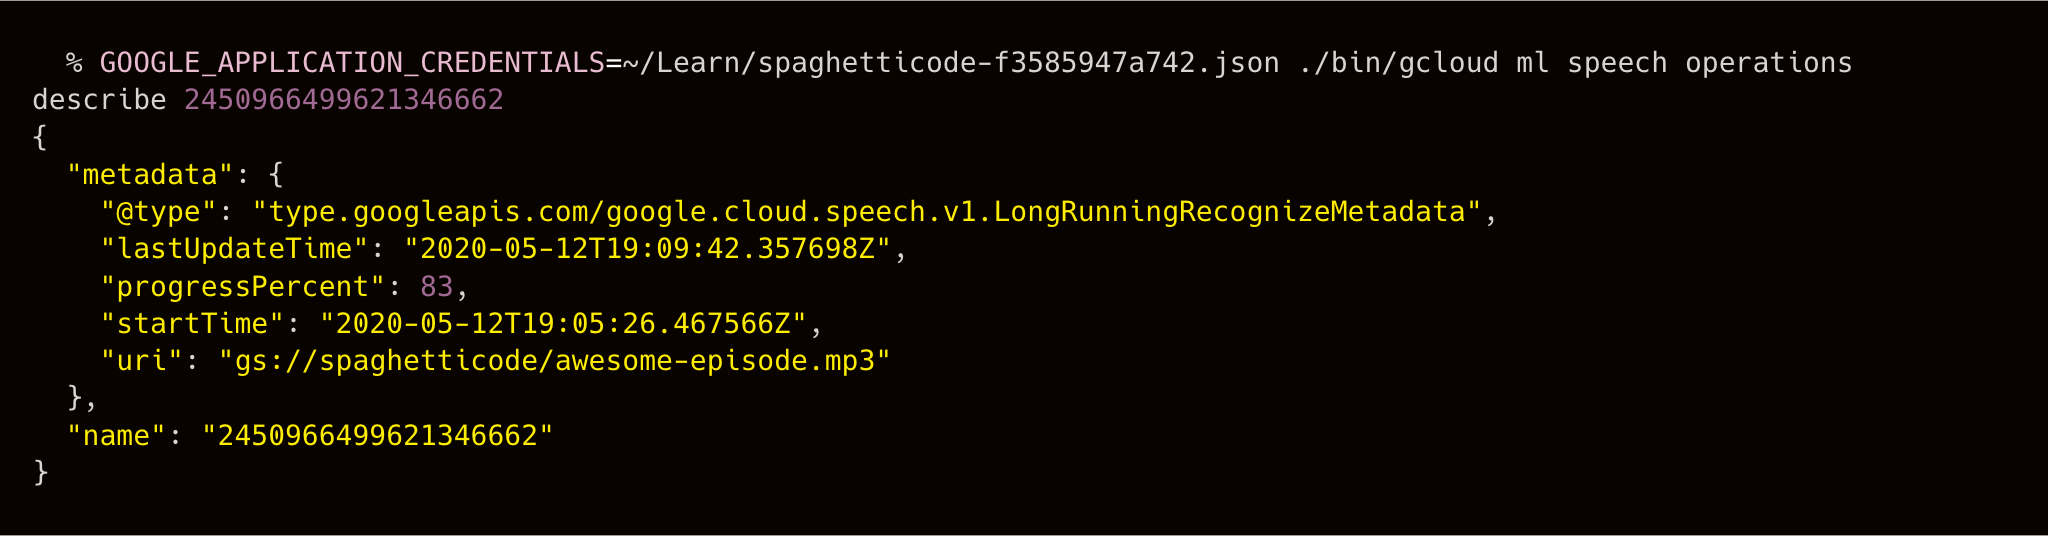This screenshot has width=2048, height=536.
Task: Click the "lastUpdateTime" key
Action: (234, 249)
